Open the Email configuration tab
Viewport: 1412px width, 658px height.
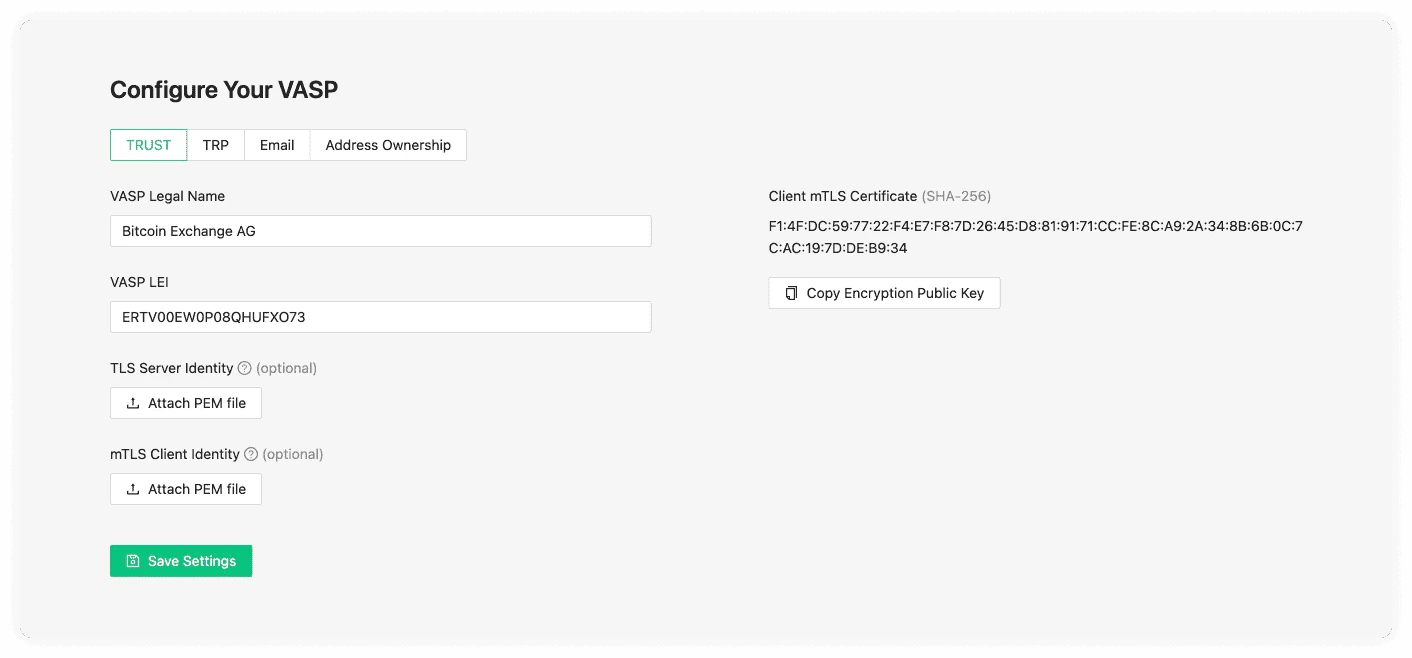click(x=276, y=144)
